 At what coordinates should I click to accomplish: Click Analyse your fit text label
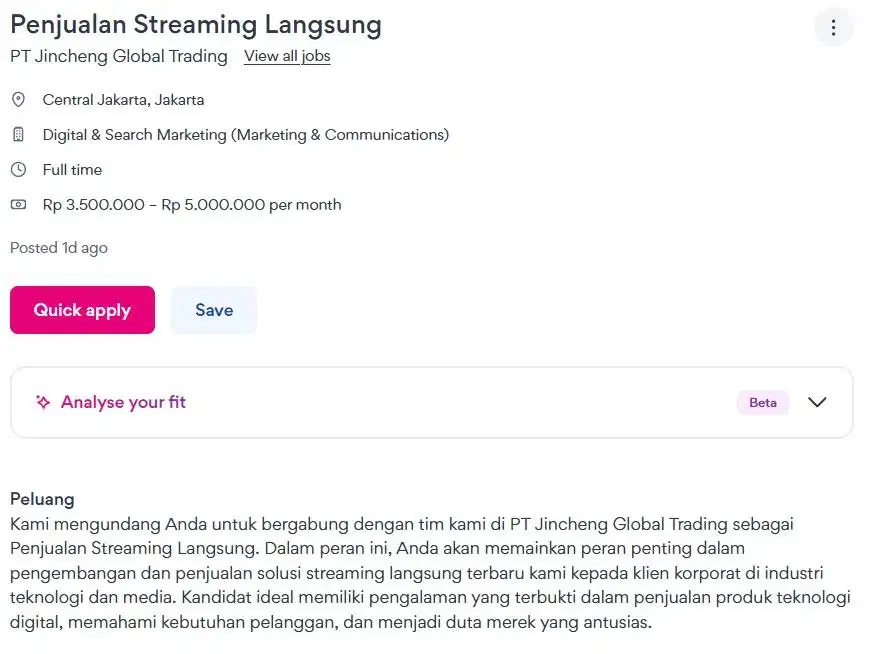pyautogui.click(x=123, y=402)
